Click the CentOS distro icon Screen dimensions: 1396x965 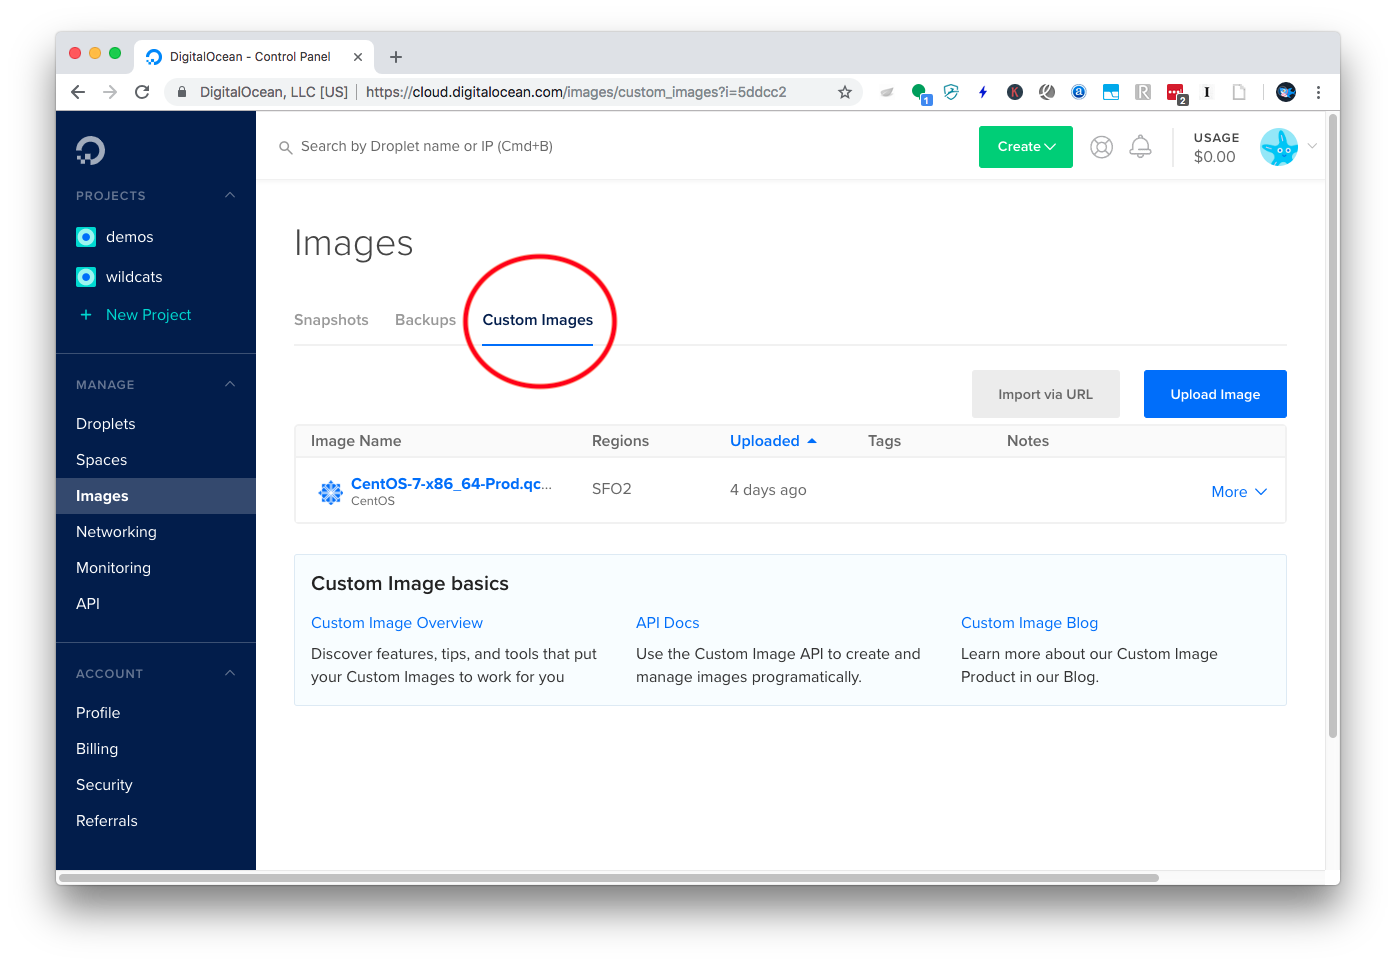click(x=330, y=492)
